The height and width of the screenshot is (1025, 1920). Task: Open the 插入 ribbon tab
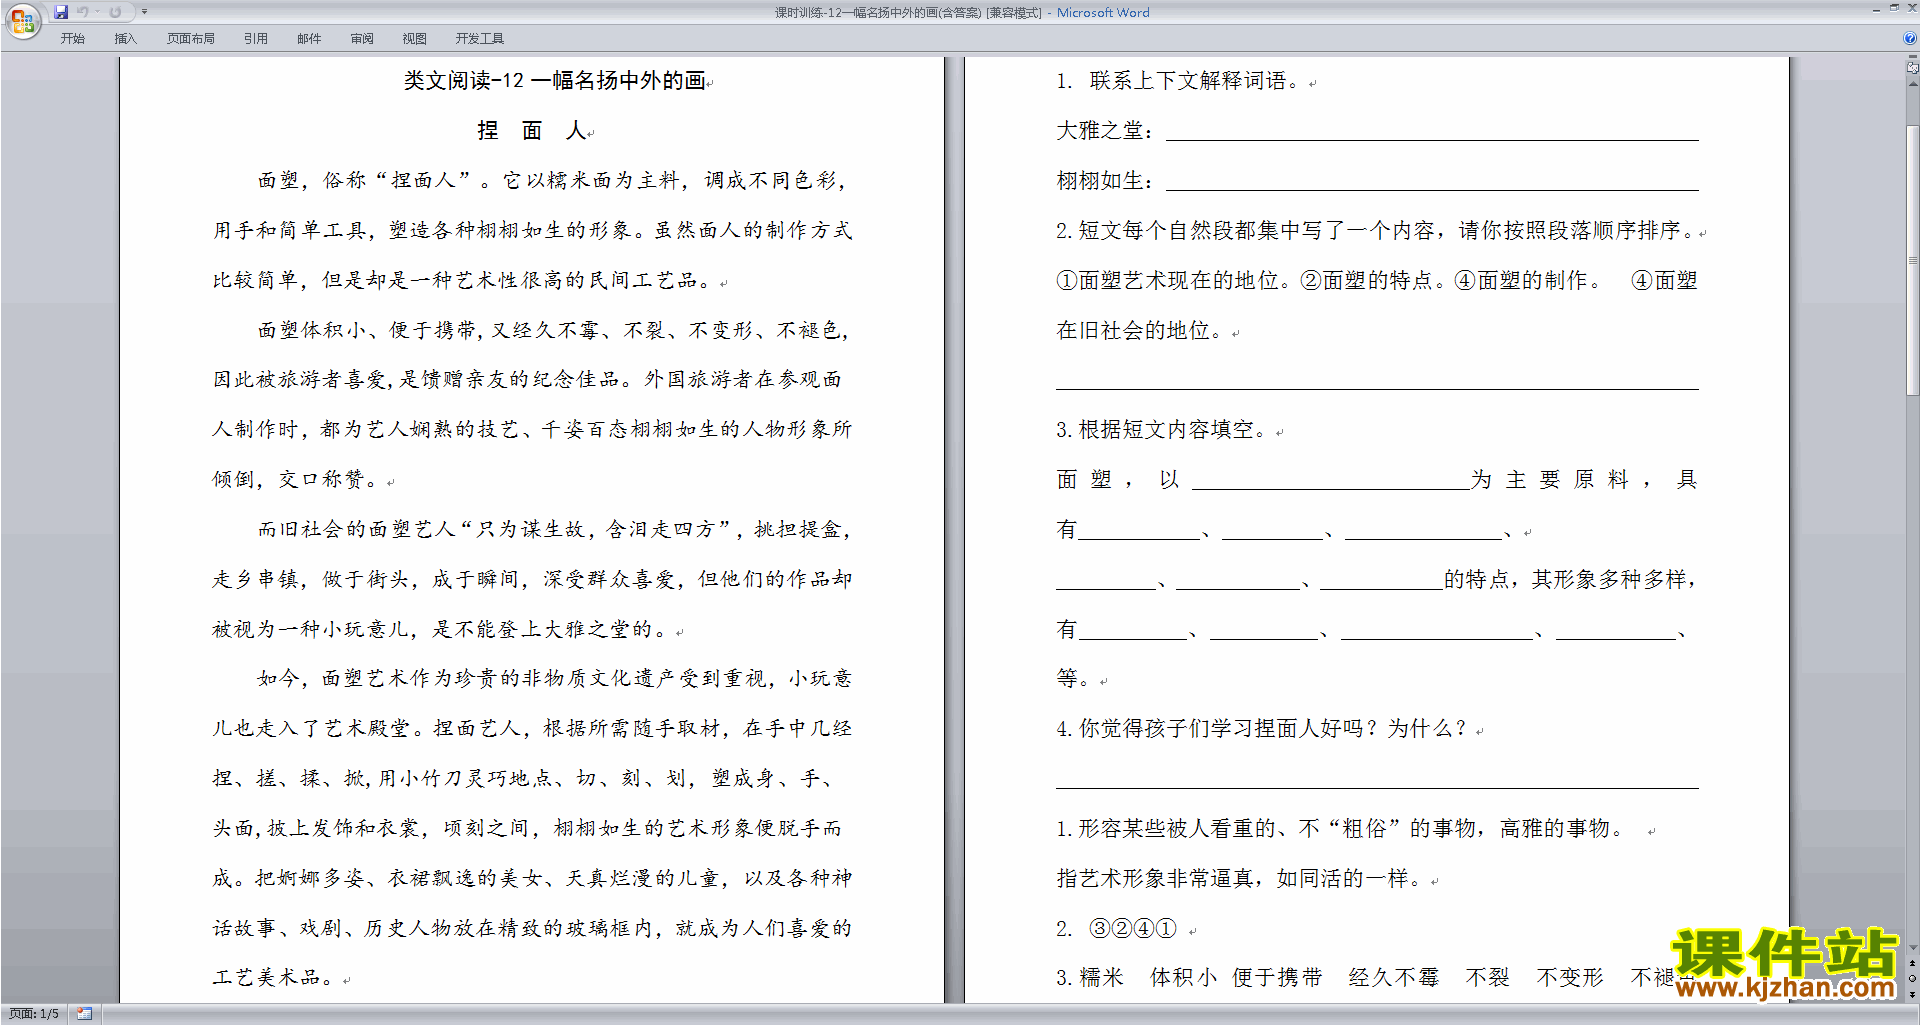click(x=125, y=39)
